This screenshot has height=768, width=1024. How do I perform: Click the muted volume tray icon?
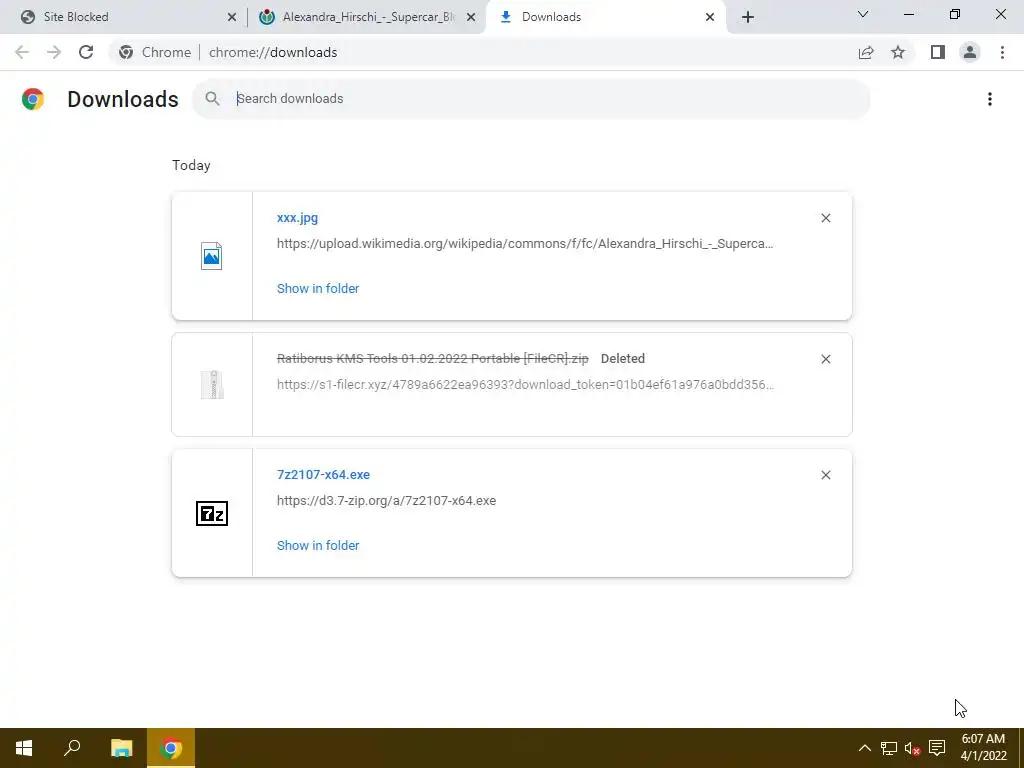click(912, 748)
